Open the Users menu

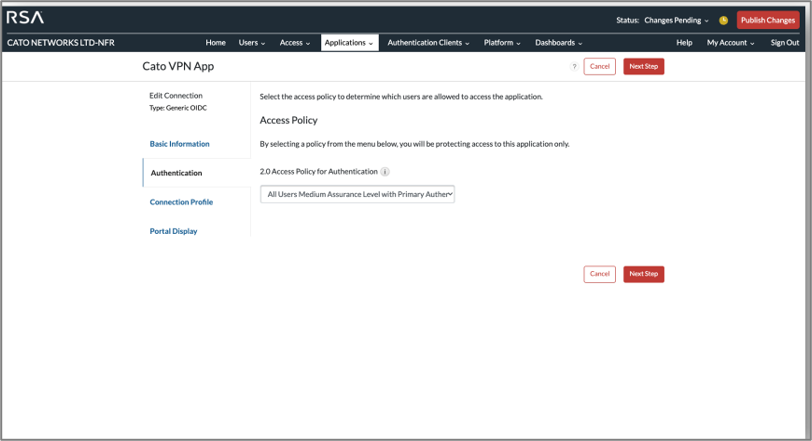point(252,42)
